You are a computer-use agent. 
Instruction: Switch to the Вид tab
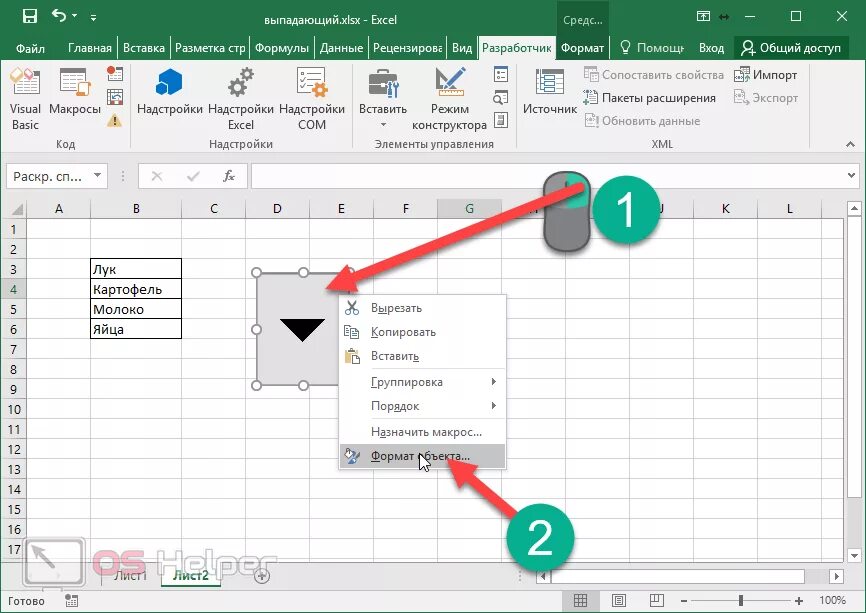tap(462, 48)
